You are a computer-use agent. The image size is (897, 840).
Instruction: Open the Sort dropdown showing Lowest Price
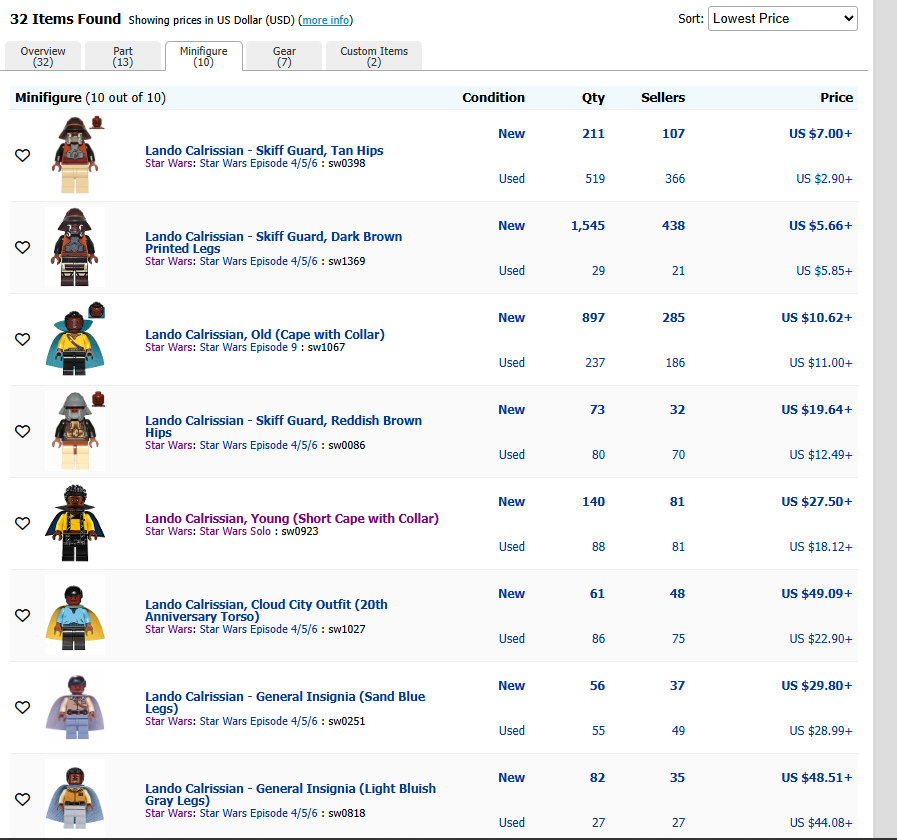point(783,19)
